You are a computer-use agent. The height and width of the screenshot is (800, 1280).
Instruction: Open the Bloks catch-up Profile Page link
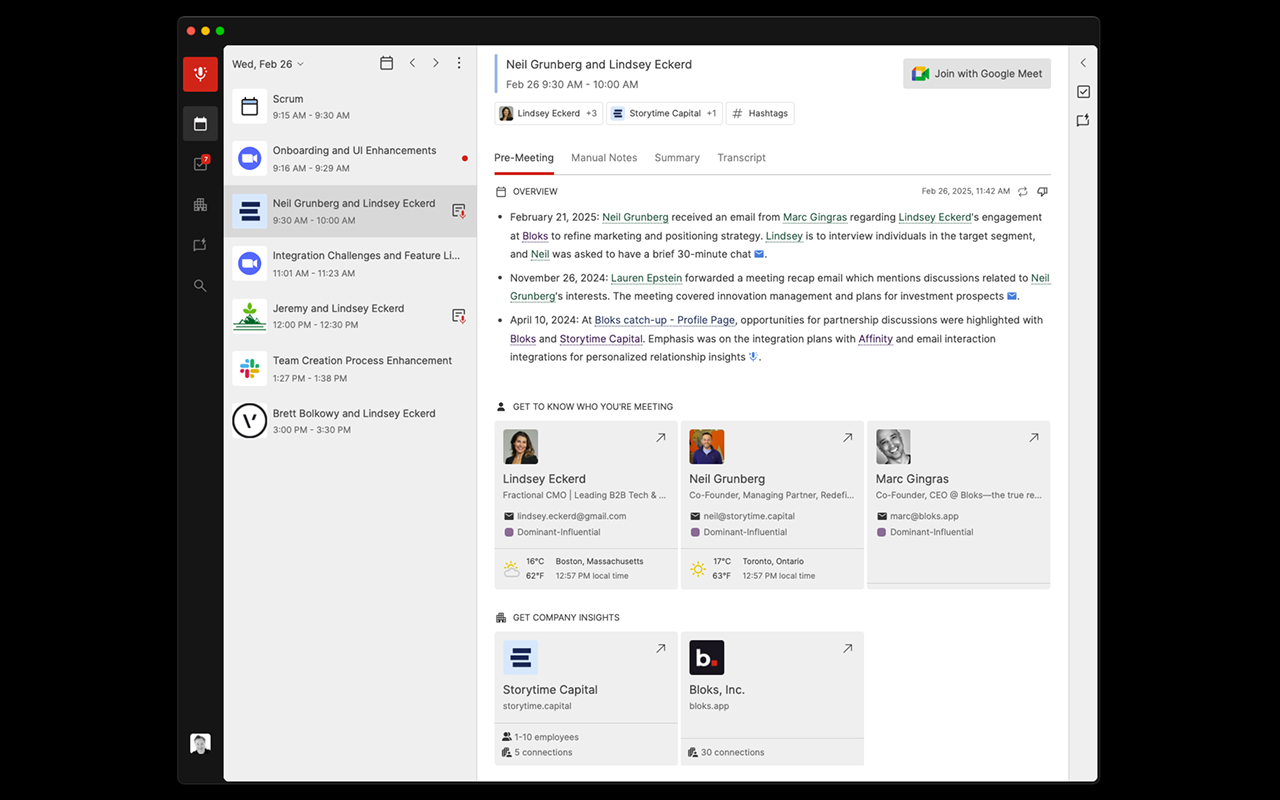click(x=664, y=320)
